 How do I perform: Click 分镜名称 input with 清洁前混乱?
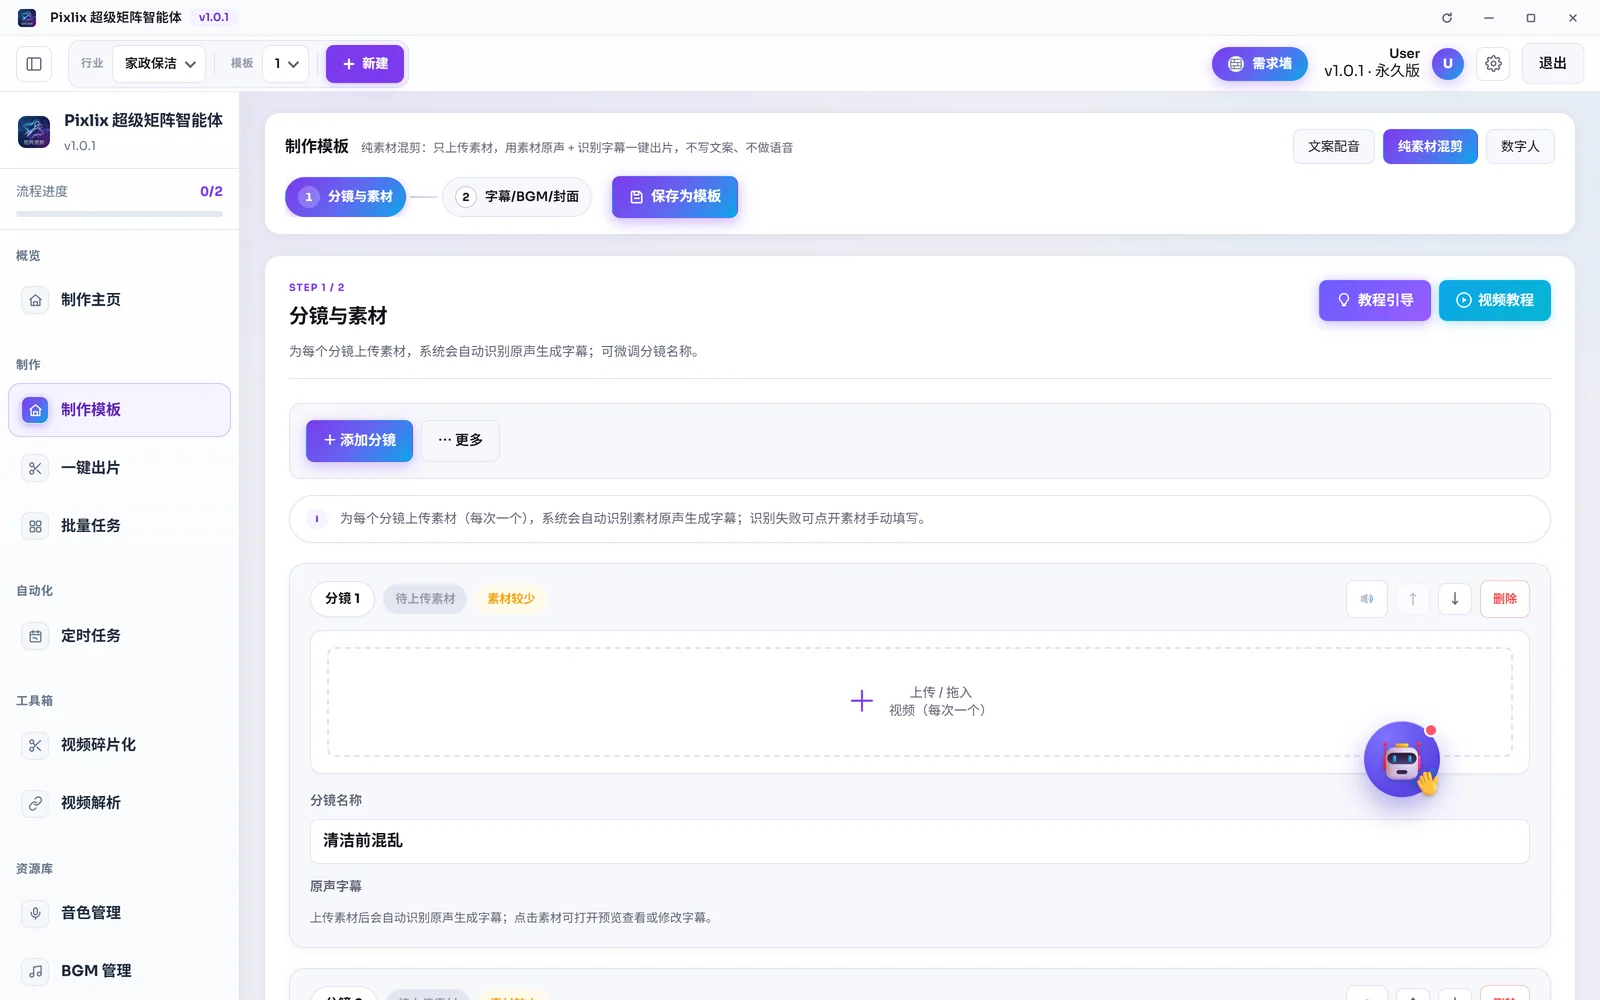[920, 842]
